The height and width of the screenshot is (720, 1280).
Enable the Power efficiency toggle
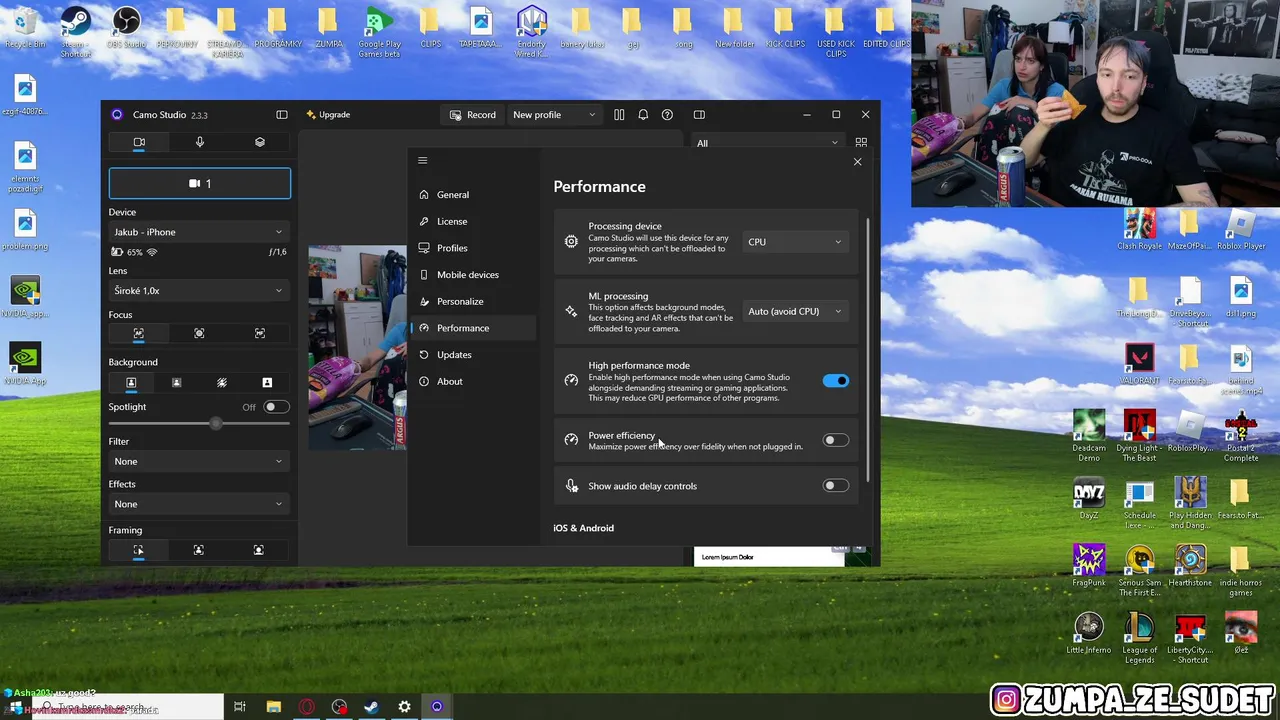835,440
